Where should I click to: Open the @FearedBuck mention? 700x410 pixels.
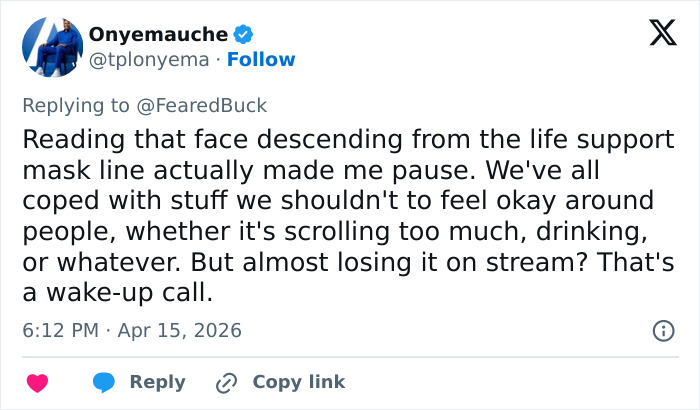point(212,105)
